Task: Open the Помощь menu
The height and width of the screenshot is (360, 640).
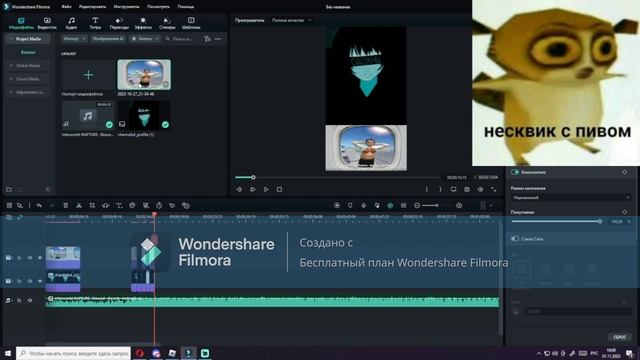Action: point(186,7)
